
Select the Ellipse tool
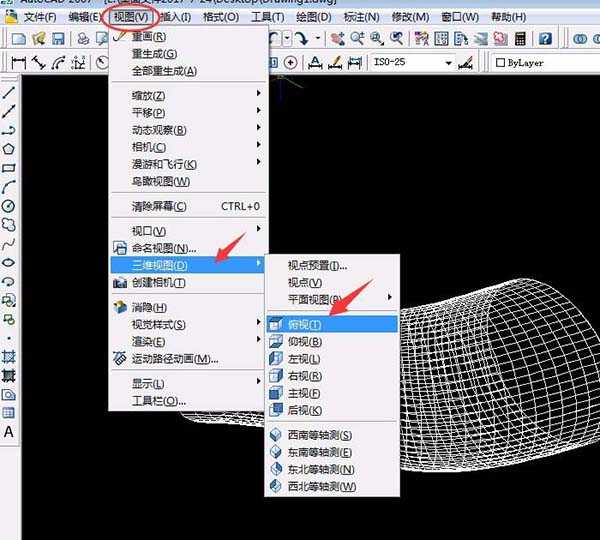point(8,263)
